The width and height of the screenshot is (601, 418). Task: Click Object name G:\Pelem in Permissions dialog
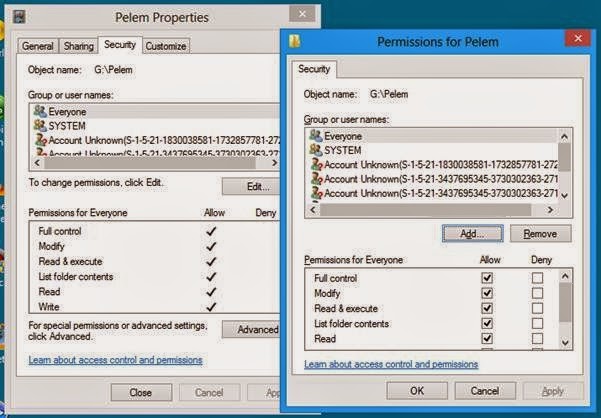click(x=389, y=94)
